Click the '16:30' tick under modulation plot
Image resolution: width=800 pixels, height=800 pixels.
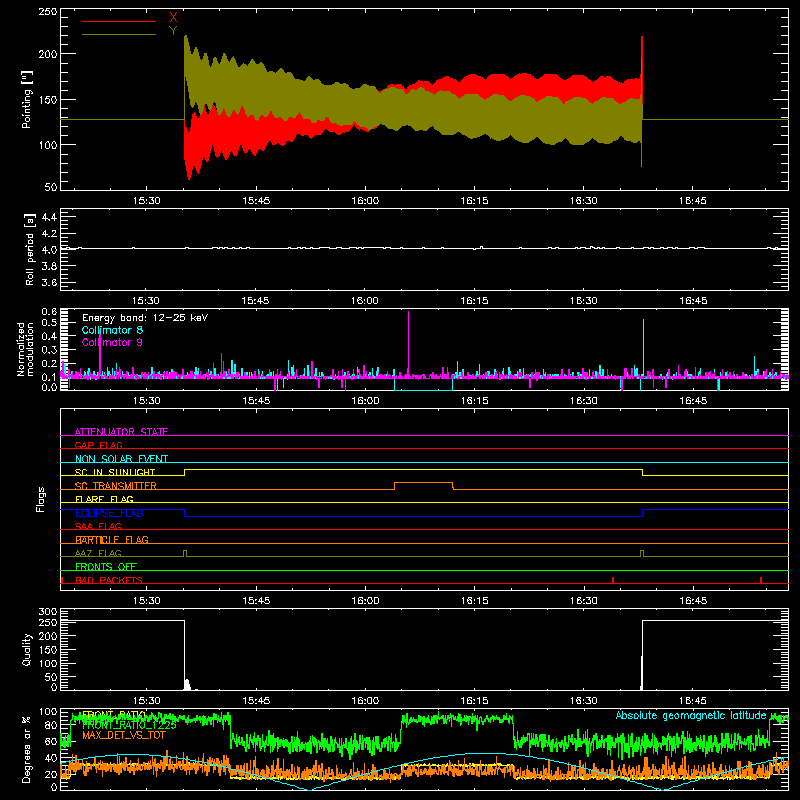pos(584,401)
